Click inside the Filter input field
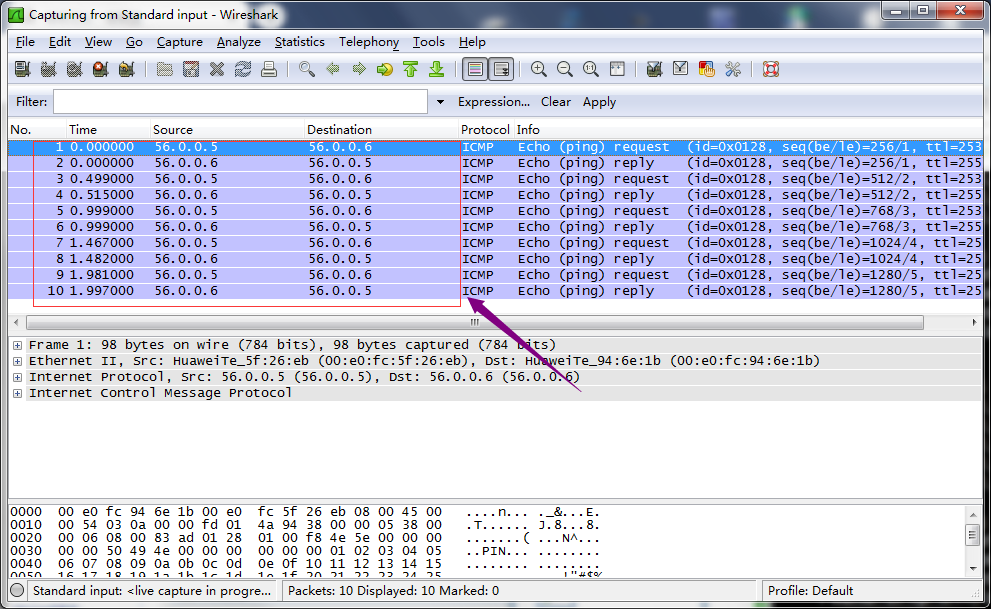The width and height of the screenshot is (991, 609). pyautogui.click(x=241, y=102)
